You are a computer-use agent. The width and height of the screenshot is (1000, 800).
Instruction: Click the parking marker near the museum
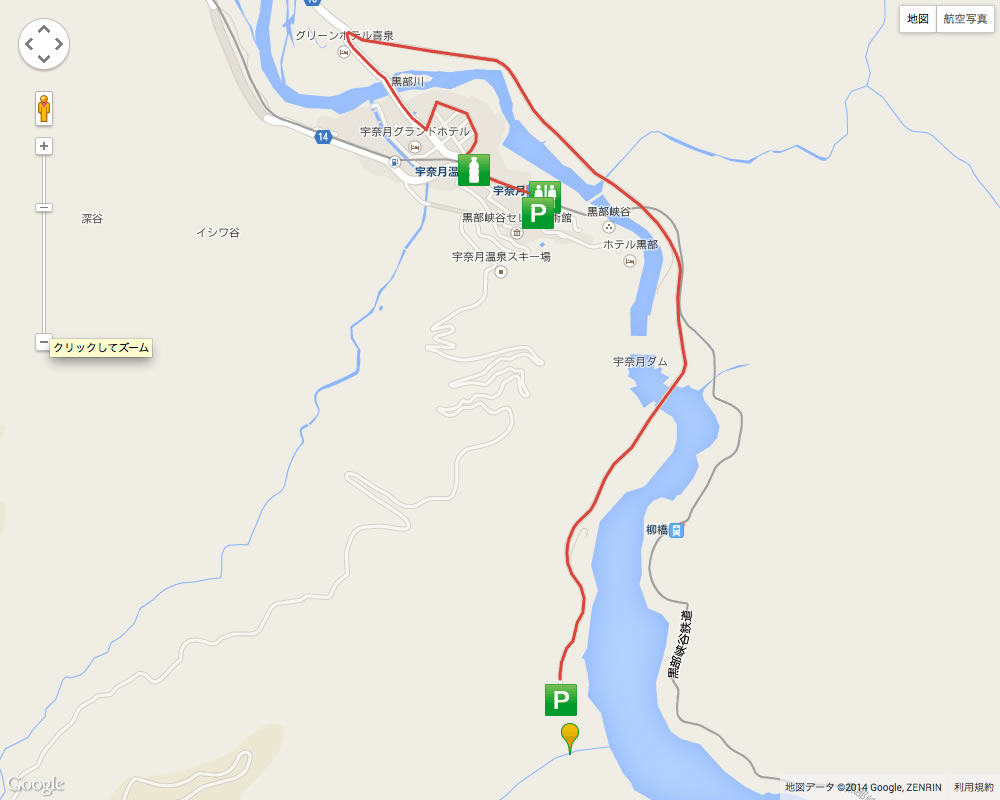pyautogui.click(x=538, y=213)
